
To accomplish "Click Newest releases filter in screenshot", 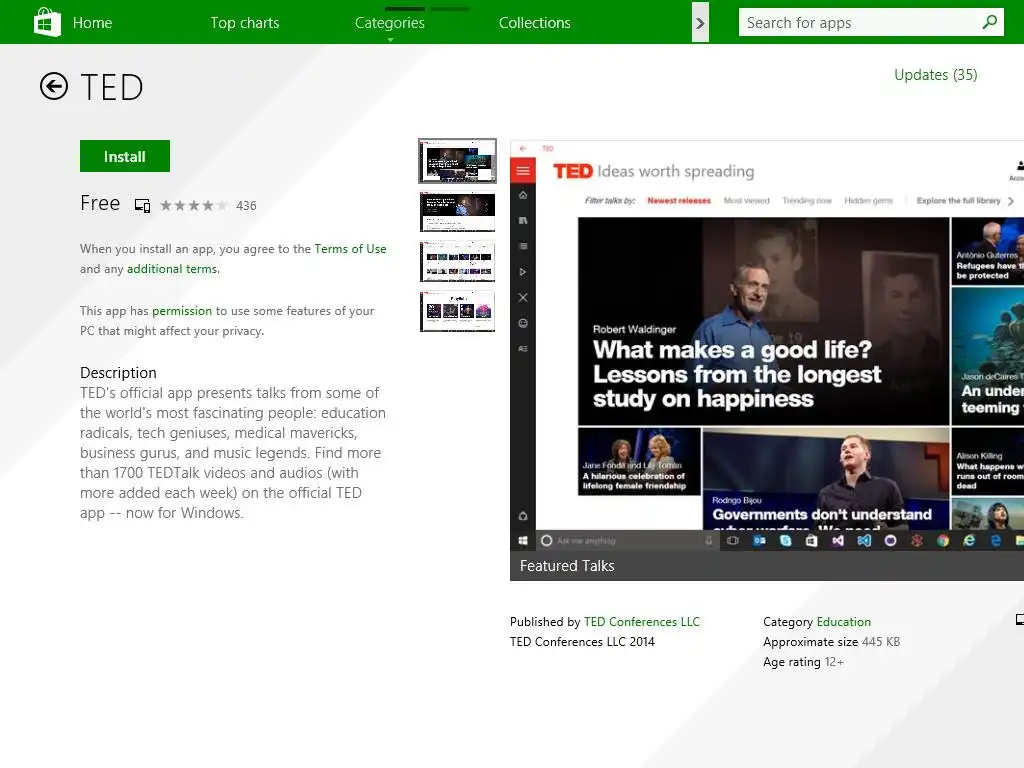I will (x=679, y=200).
